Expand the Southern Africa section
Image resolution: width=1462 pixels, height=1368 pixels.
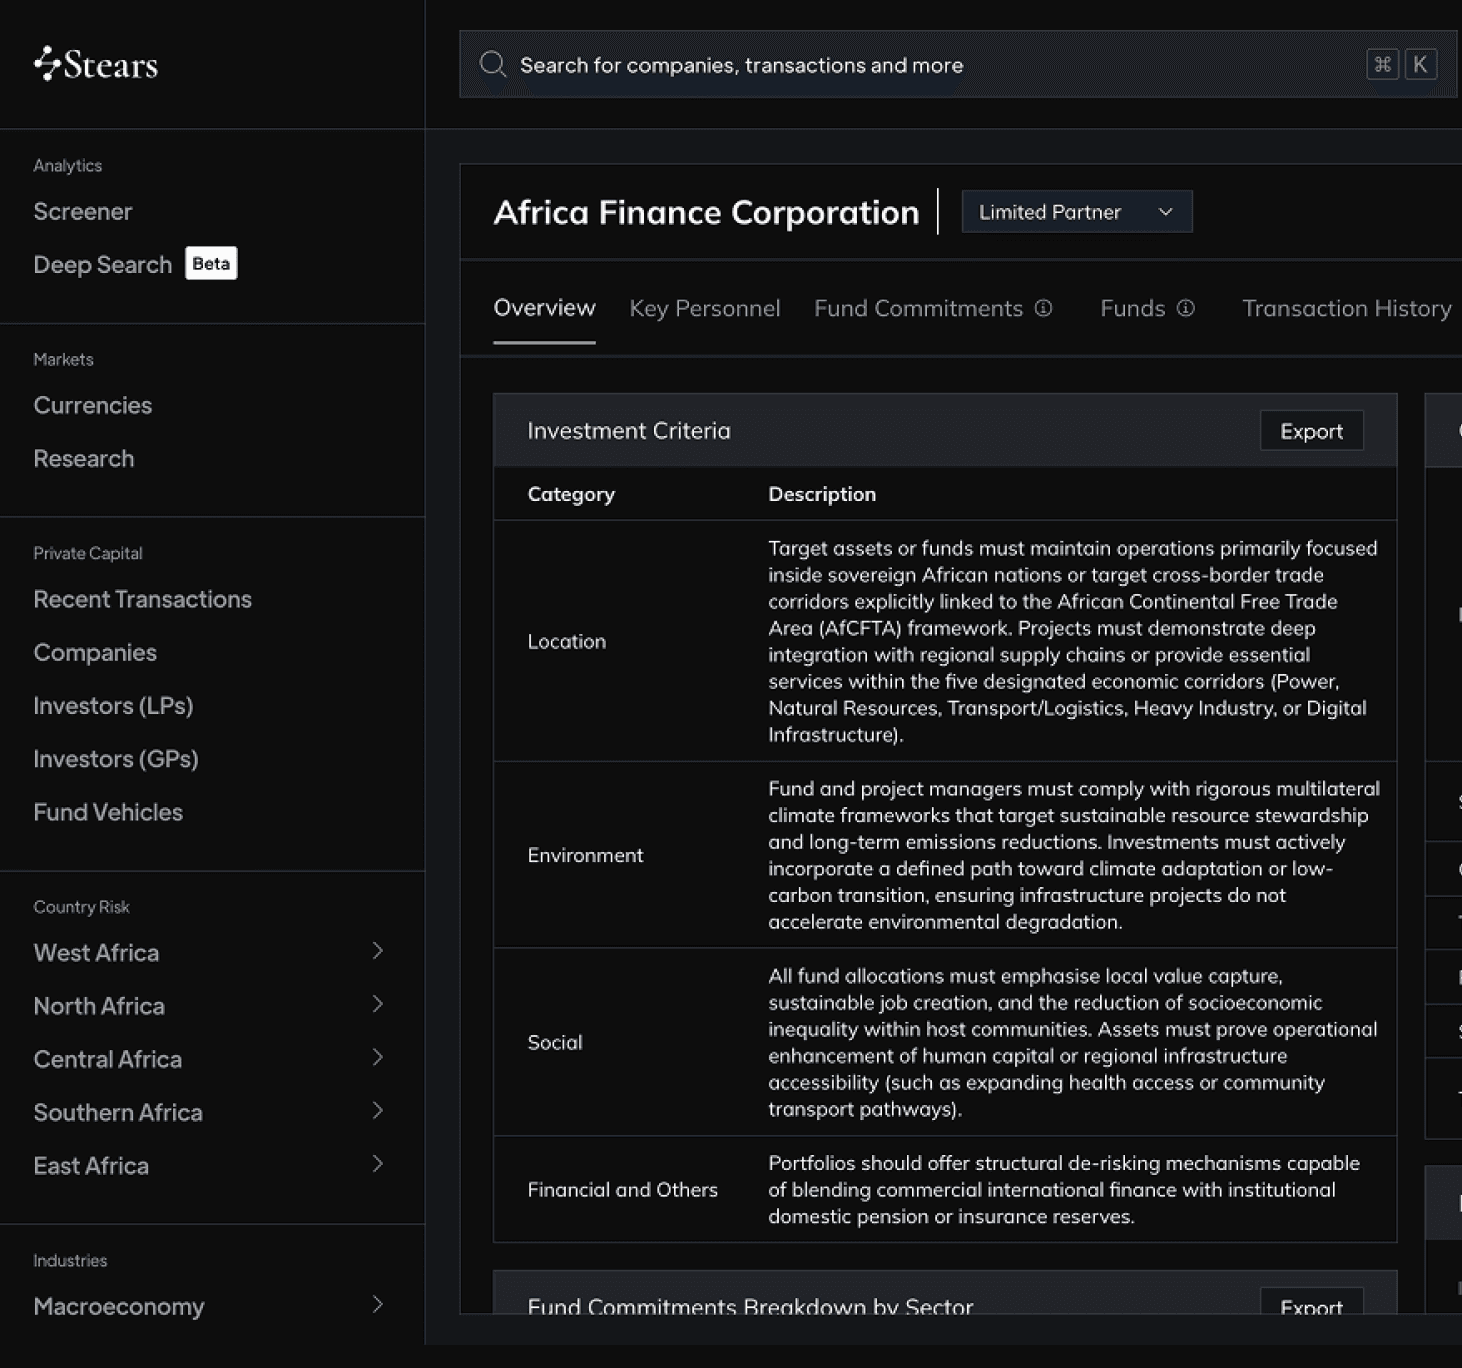point(377,1111)
